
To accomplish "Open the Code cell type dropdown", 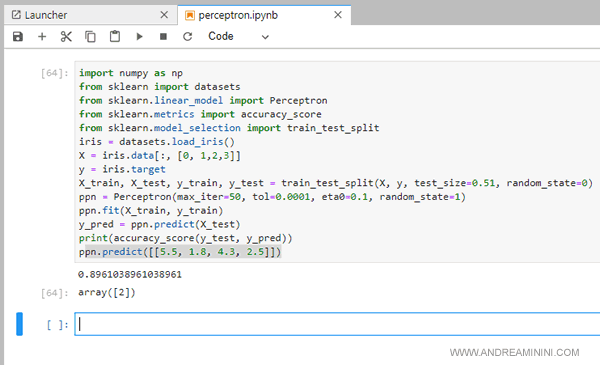I will point(238,36).
